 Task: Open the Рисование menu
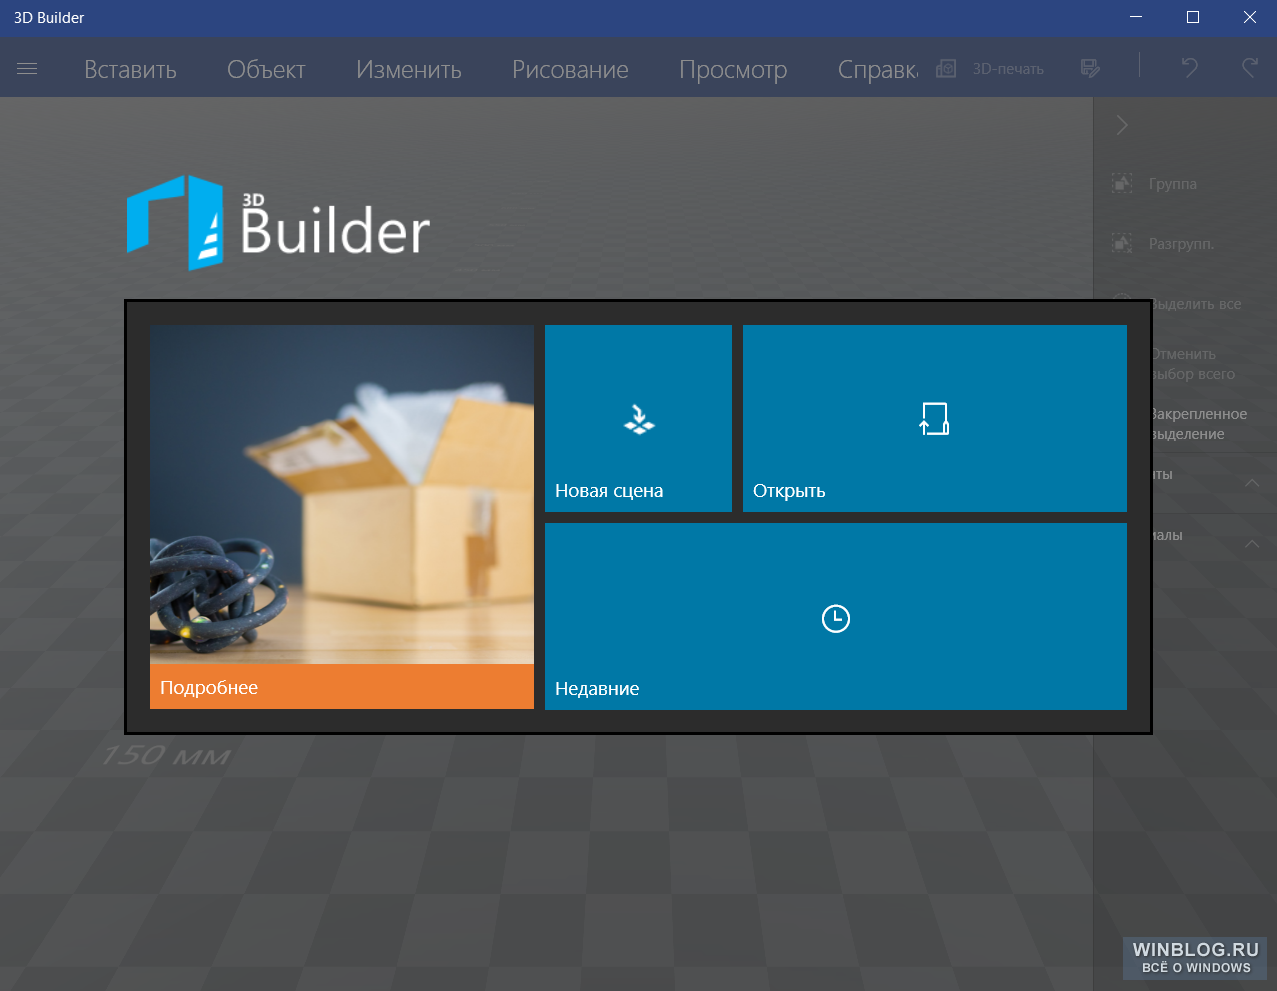click(x=570, y=70)
